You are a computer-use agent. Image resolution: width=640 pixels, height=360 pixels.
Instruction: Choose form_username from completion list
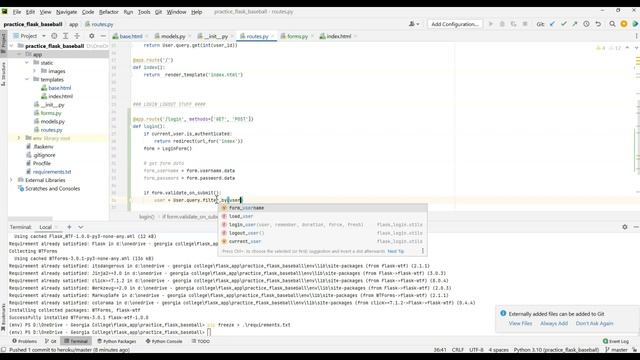322,208
